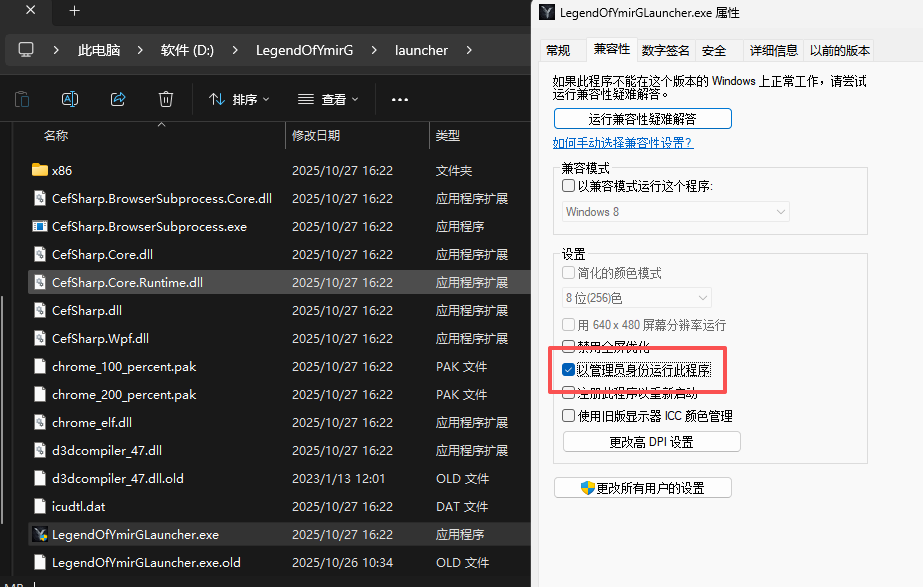This screenshot has height=587, width=923.
Task: Enable 以兼容模式运行这个程序 checkbox
Action: pyautogui.click(x=569, y=186)
